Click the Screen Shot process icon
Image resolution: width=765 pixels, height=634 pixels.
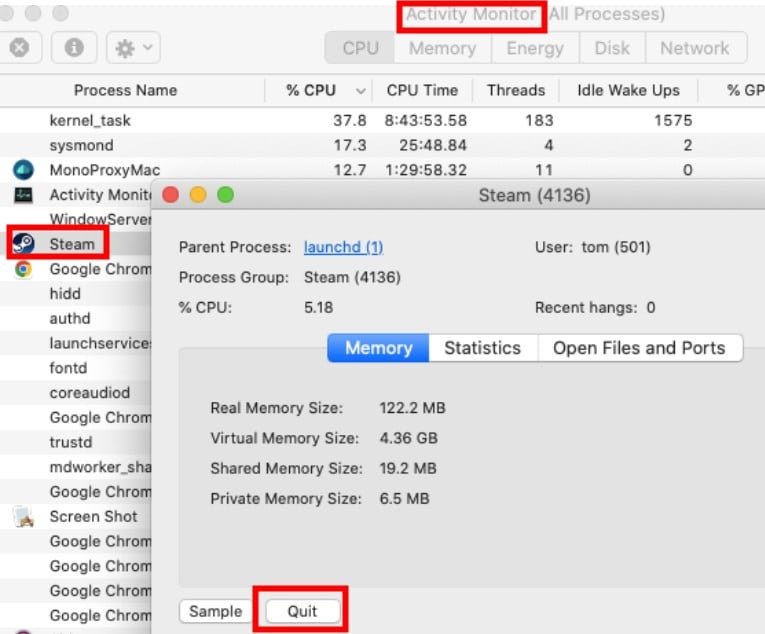click(23, 516)
